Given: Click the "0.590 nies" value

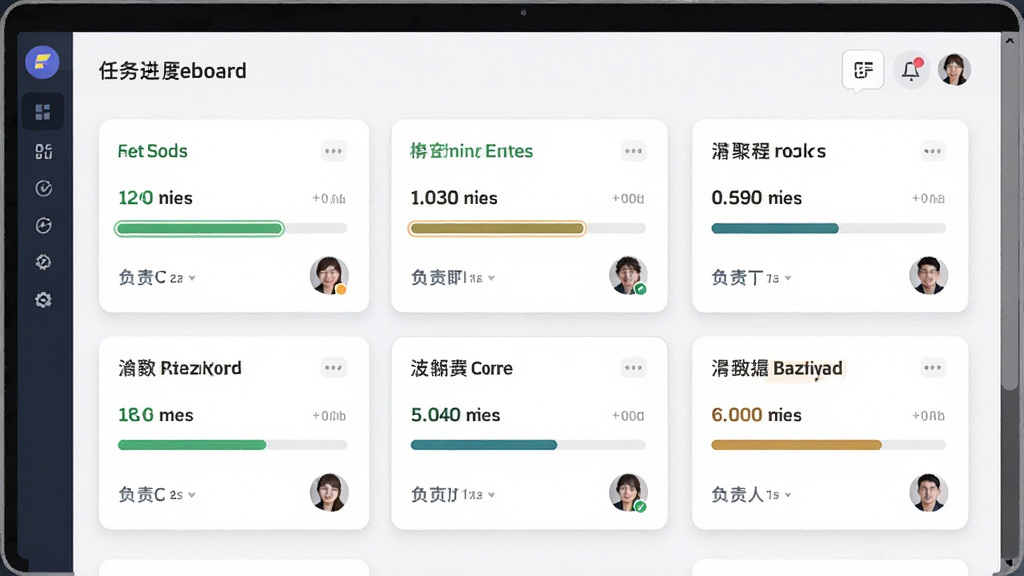Looking at the screenshot, I should point(756,198).
